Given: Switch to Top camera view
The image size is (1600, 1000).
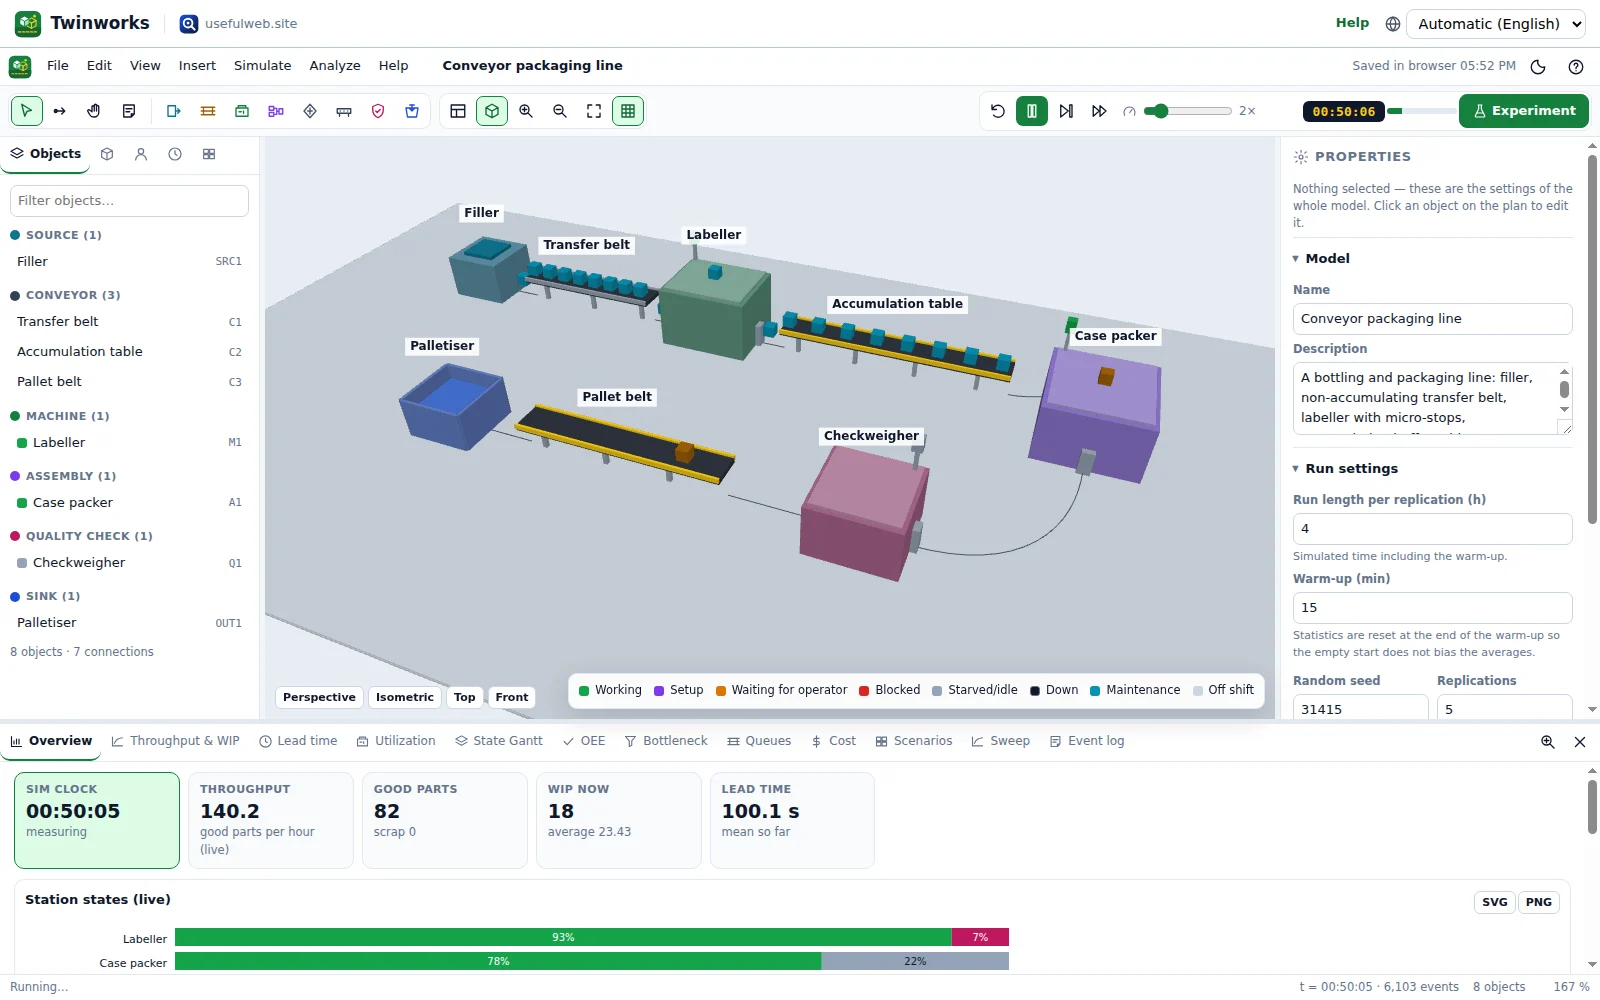Looking at the screenshot, I should coord(464,697).
